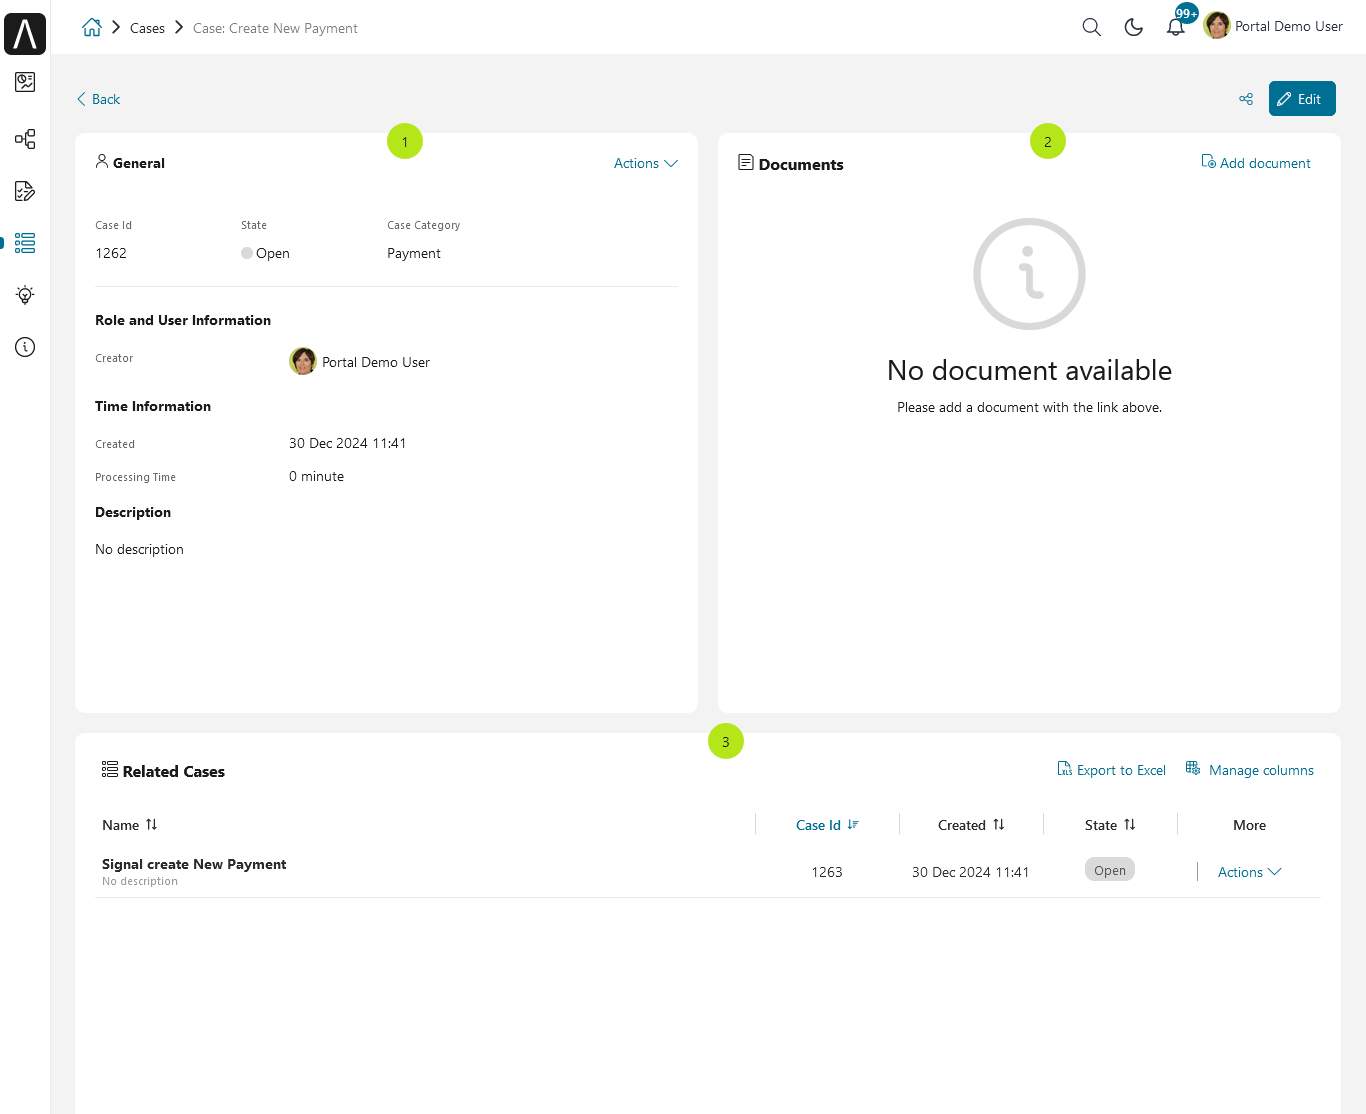Expand the Actions dropdown for case 1263
Image resolution: width=1366 pixels, height=1114 pixels.
(x=1249, y=872)
